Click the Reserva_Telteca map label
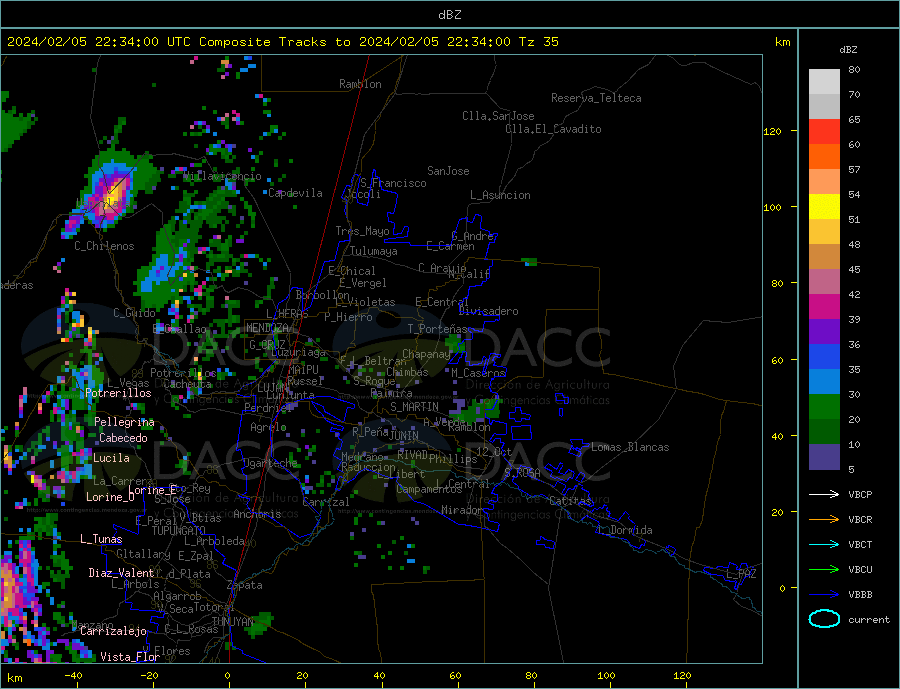900x689 pixels. tap(596, 98)
